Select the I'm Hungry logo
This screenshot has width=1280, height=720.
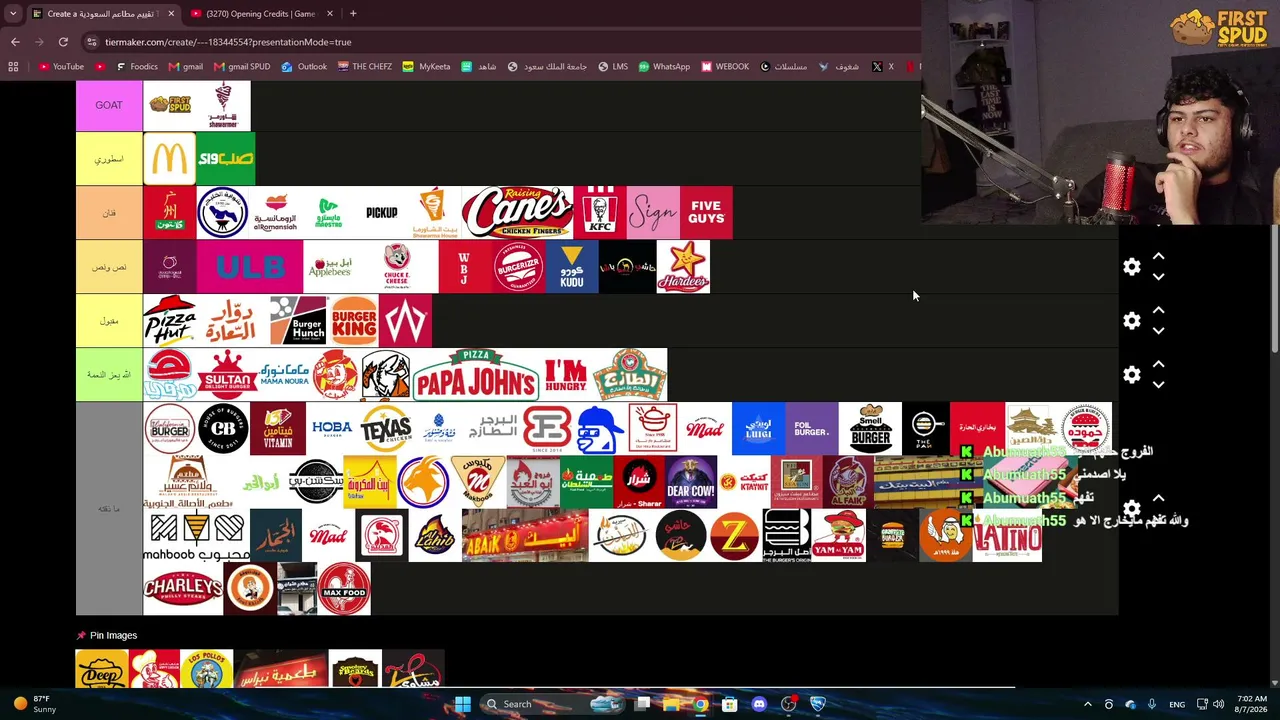(x=566, y=375)
